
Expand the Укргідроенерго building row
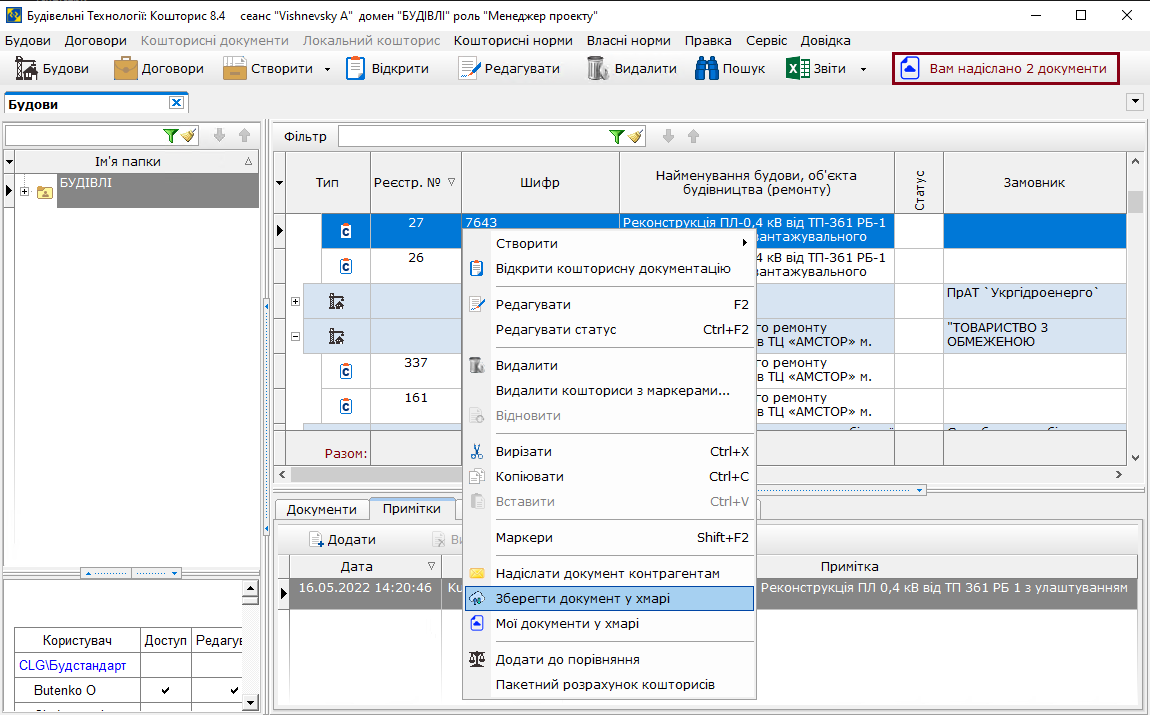coord(295,301)
